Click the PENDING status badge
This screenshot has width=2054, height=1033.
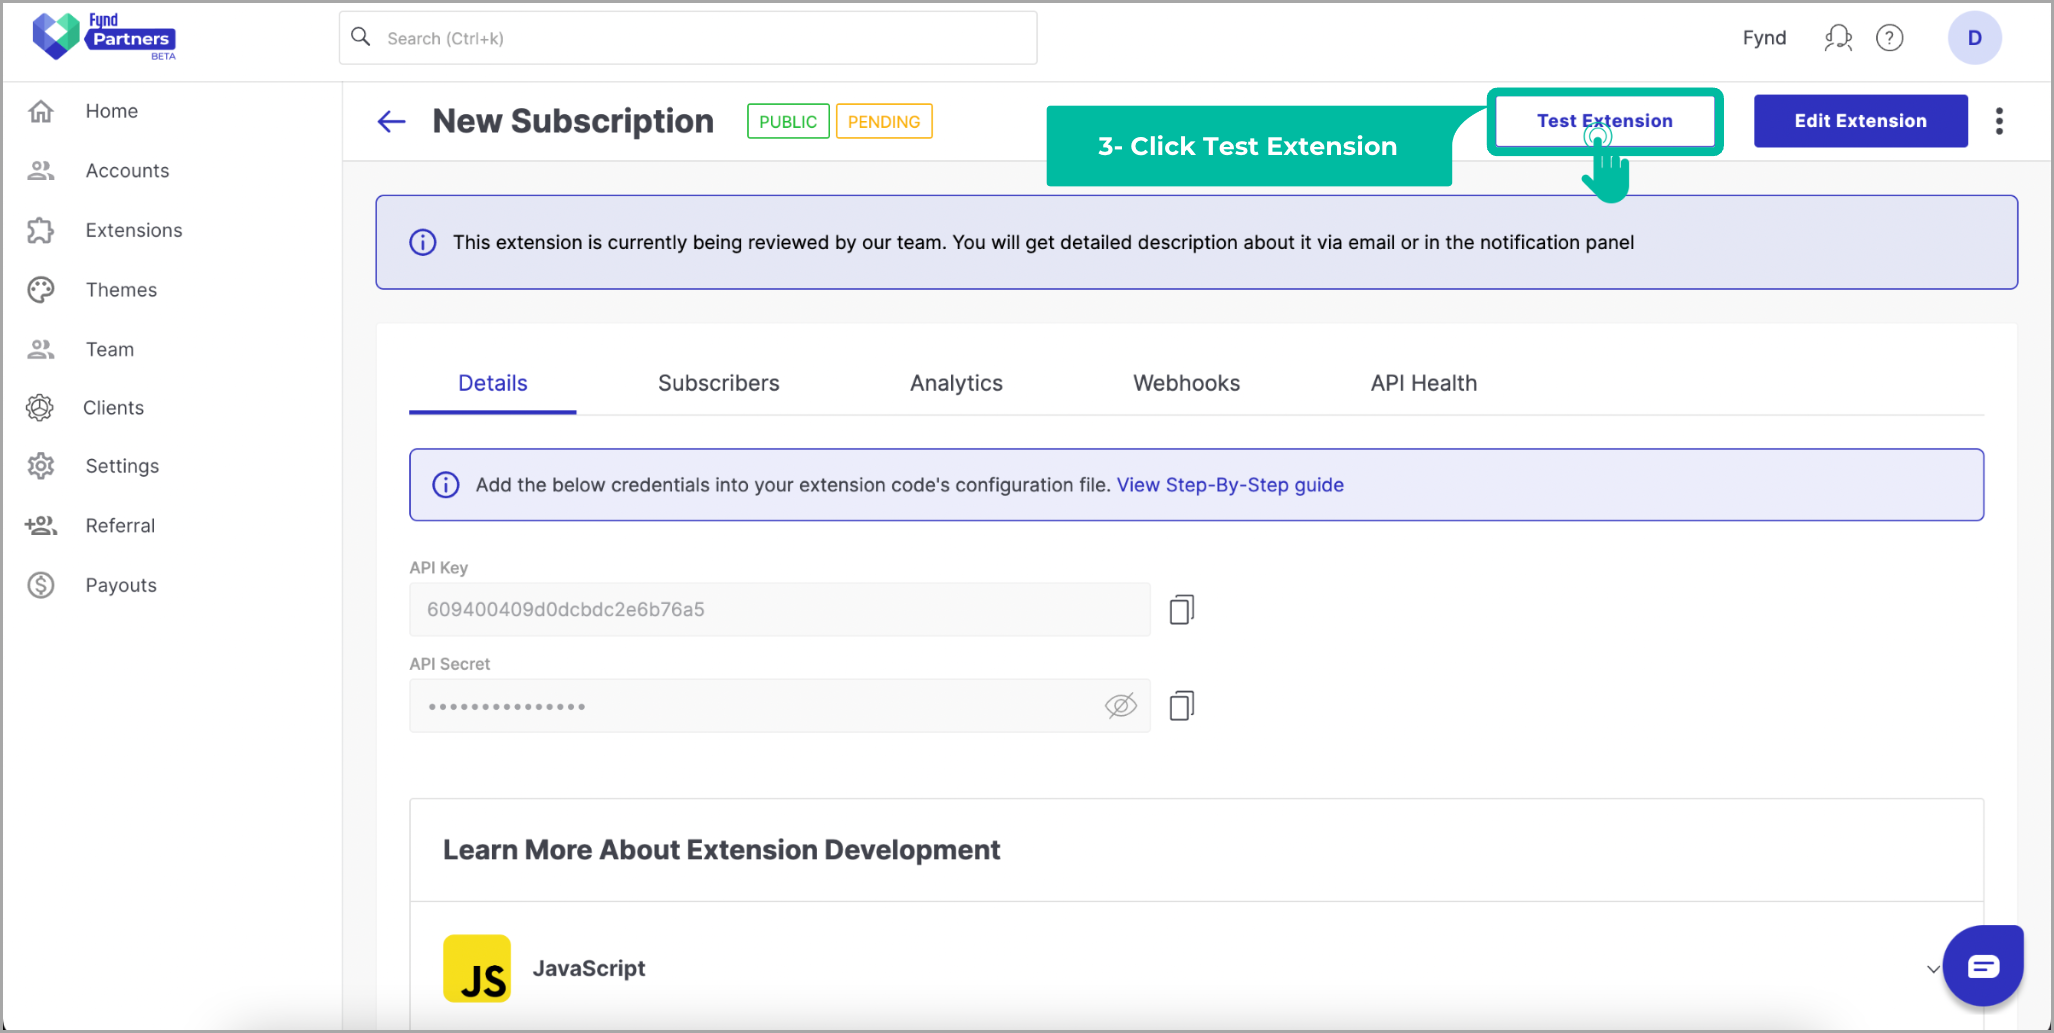click(884, 121)
